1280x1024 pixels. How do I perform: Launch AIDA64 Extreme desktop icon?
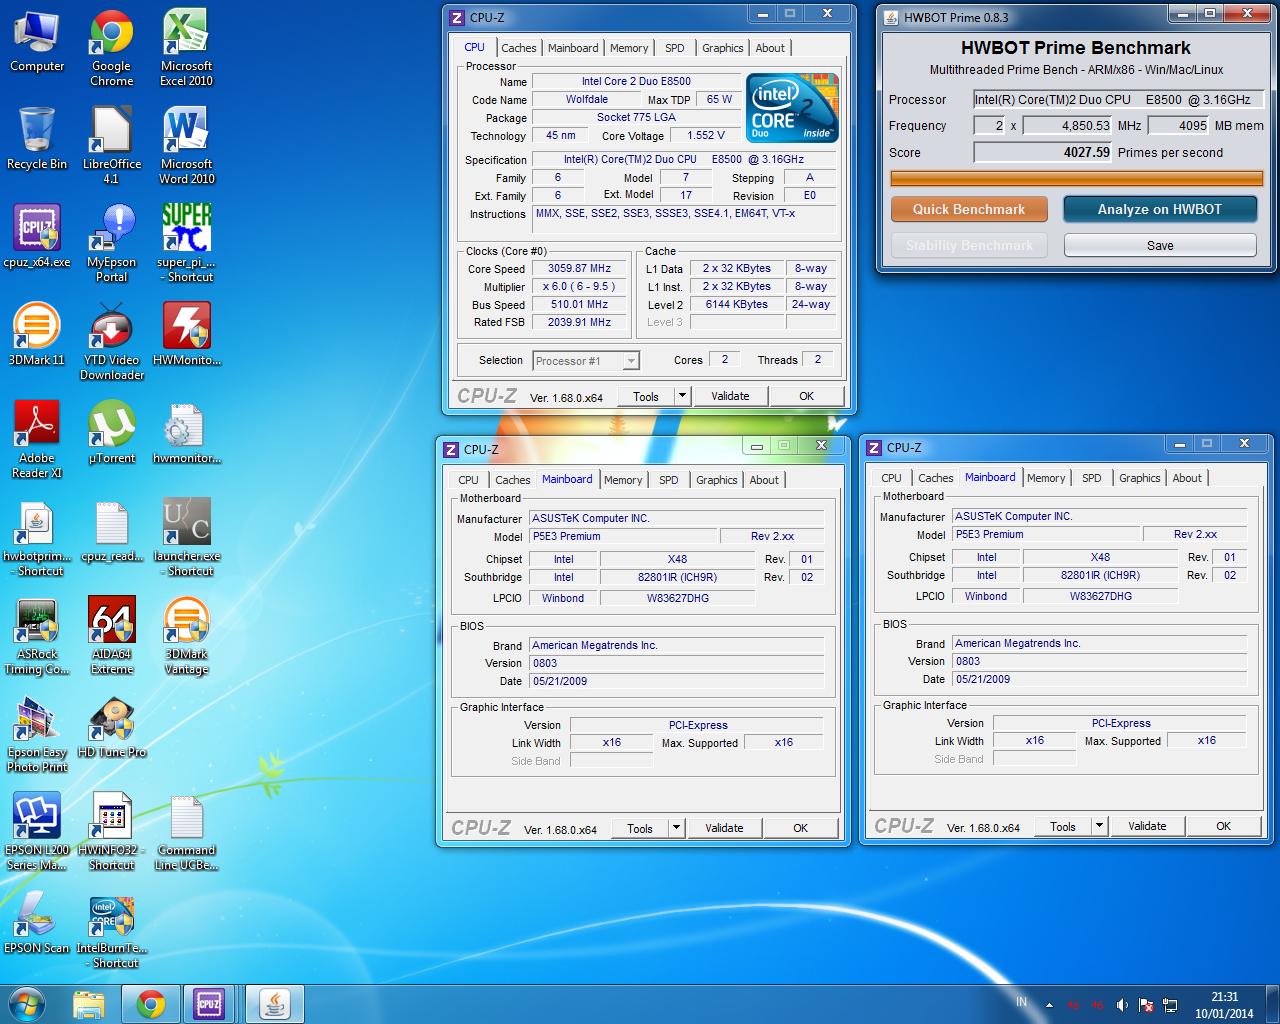[112, 636]
